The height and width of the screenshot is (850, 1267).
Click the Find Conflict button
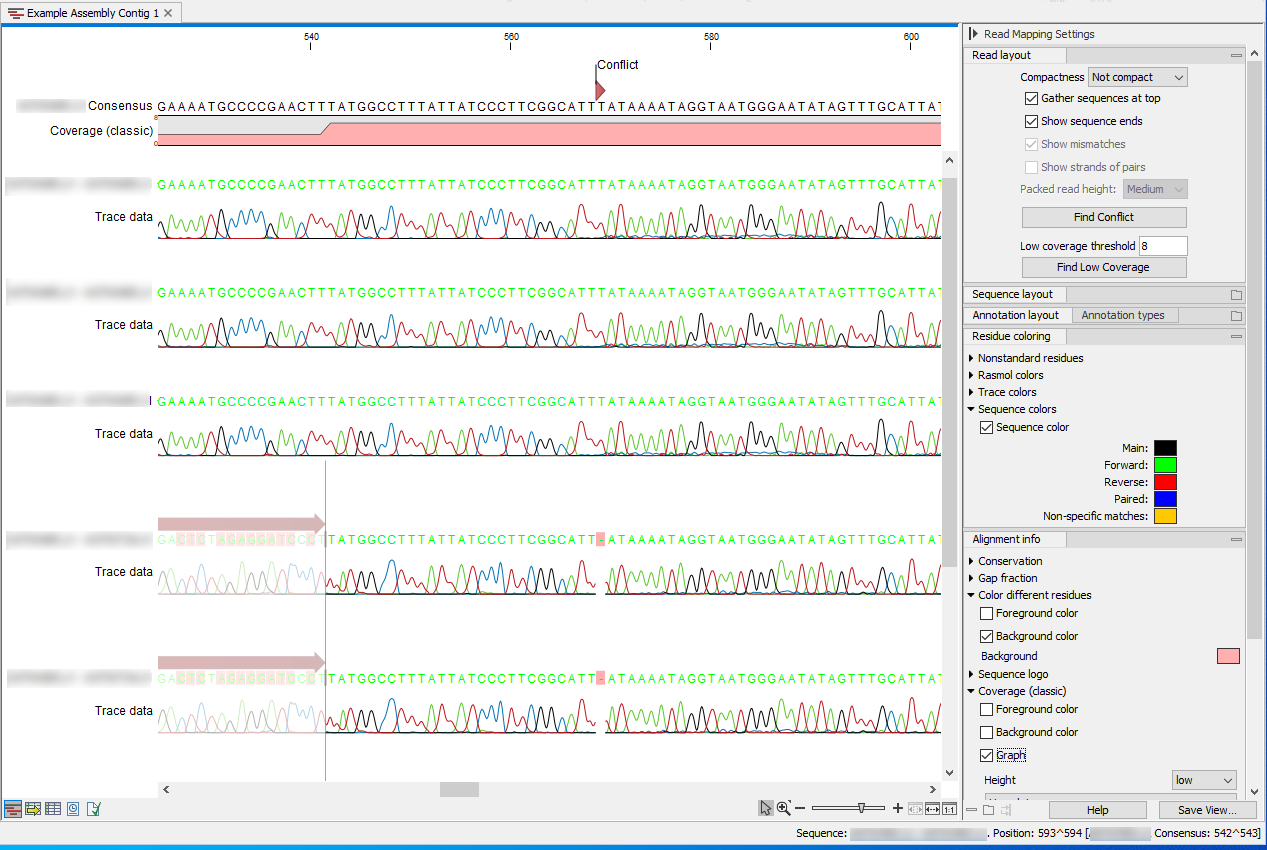click(x=1103, y=217)
